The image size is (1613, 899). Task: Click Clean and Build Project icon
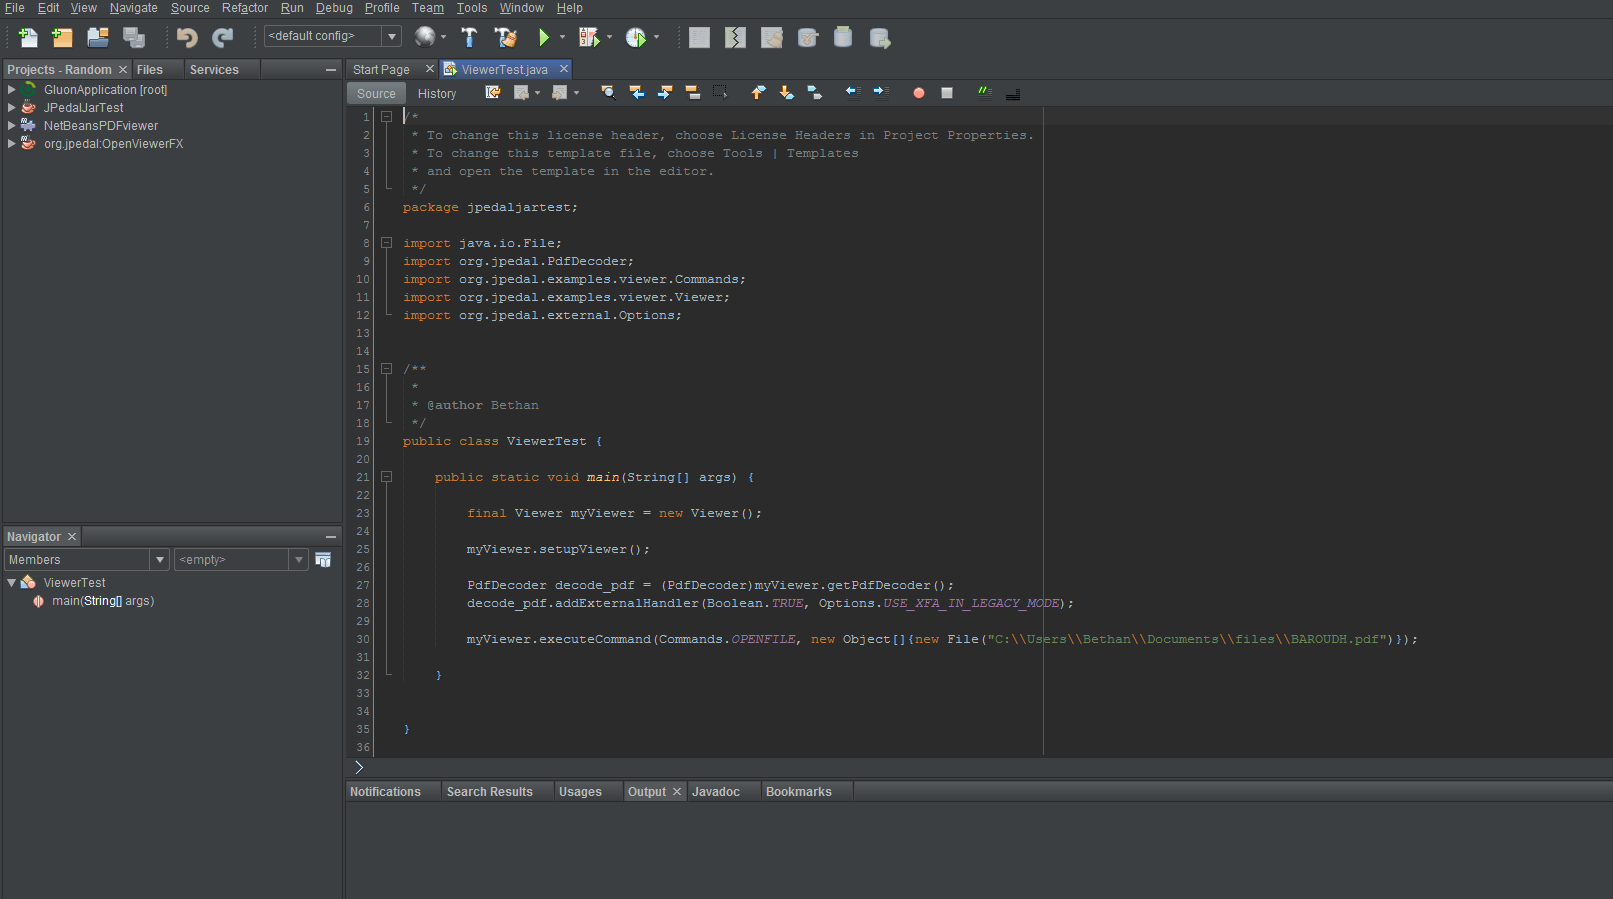click(x=506, y=38)
